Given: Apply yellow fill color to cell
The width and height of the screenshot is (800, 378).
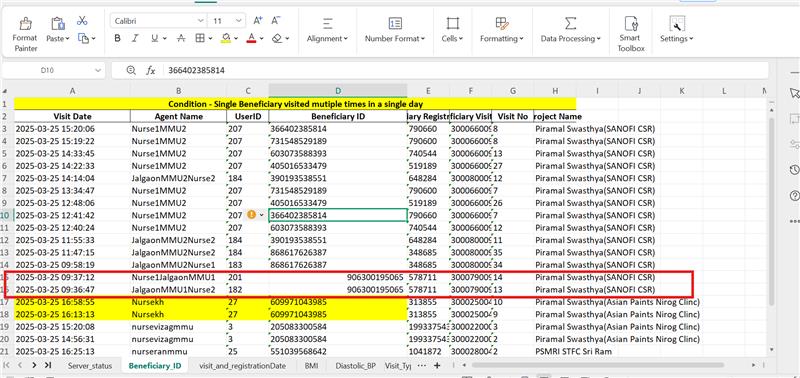Looking at the screenshot, I should pos(227,38).
